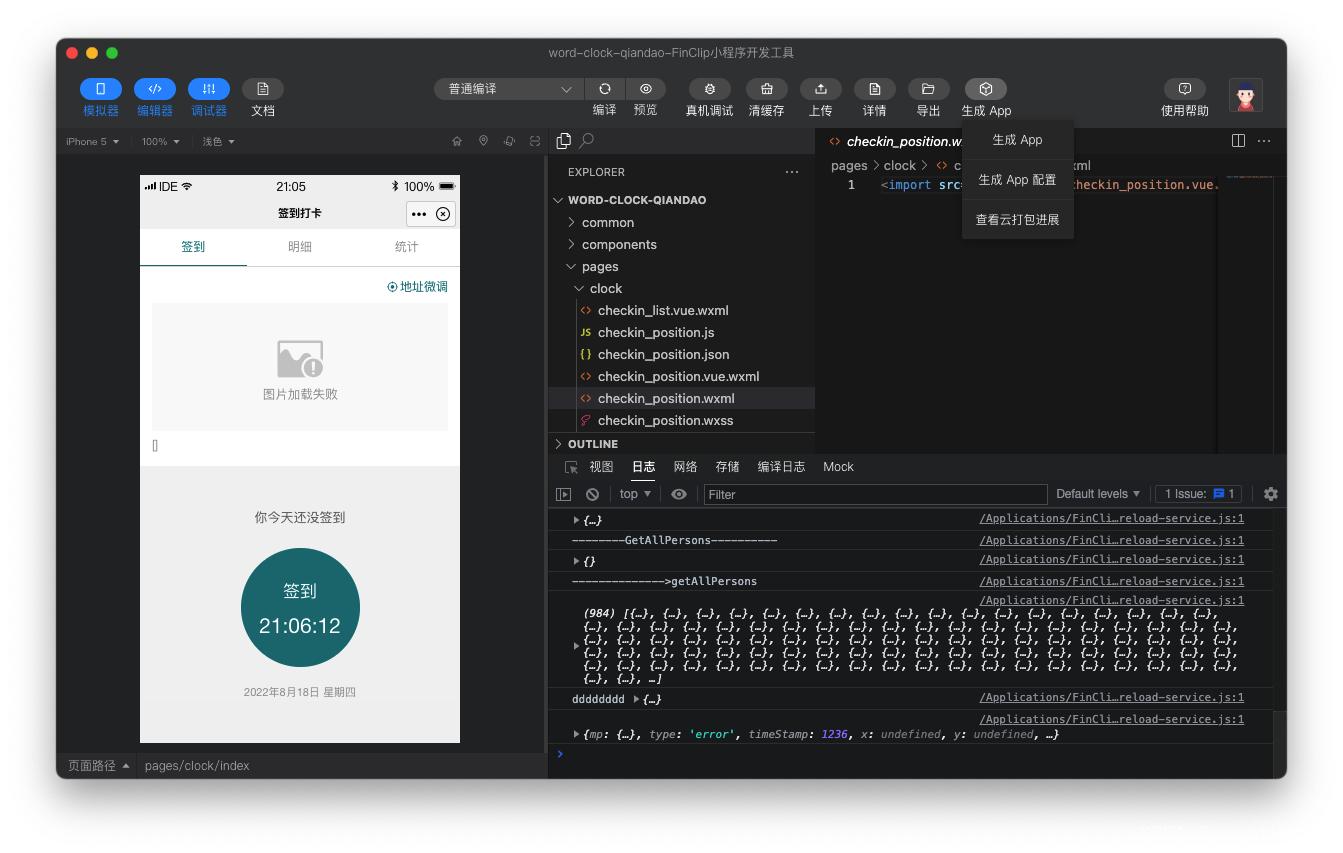Open the 详情 details icon
Viewport: 1343px width, 853px height.
(875, 89)
